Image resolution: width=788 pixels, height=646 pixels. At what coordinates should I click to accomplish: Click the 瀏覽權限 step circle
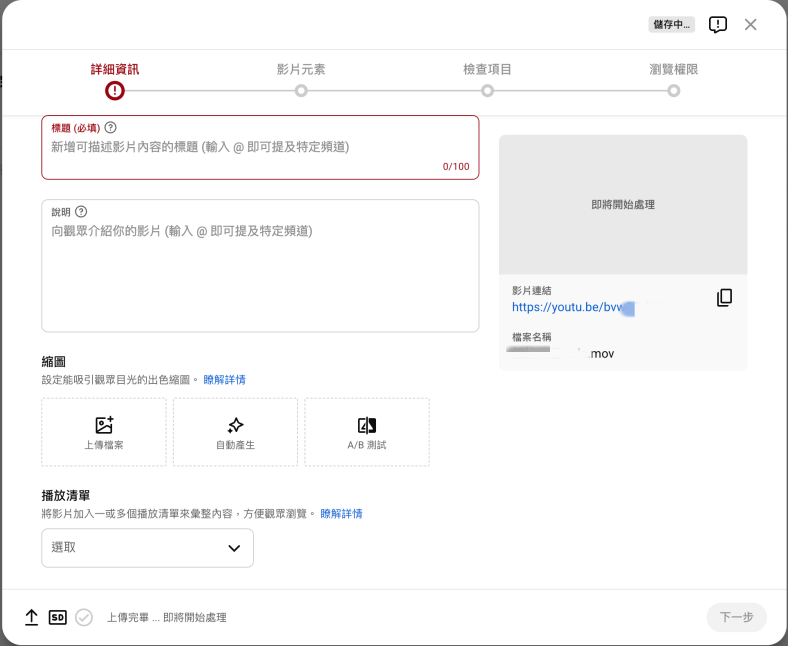coord(674,91)
